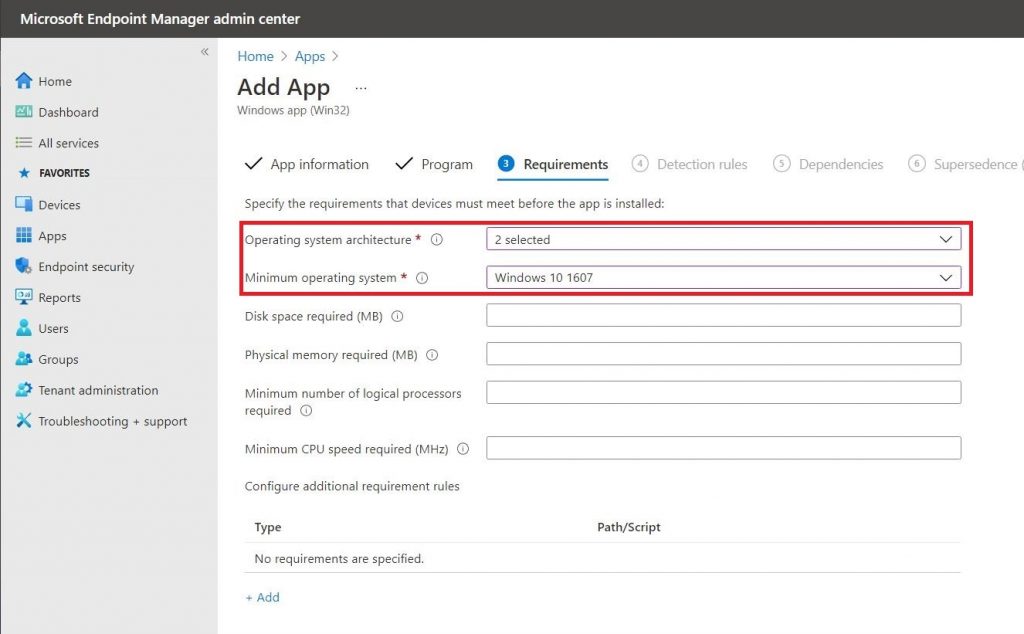The width and height of the screenshot is (1024, 634).
Task: Click Minimum CPU speed required input field
Action: click(724, 448)
